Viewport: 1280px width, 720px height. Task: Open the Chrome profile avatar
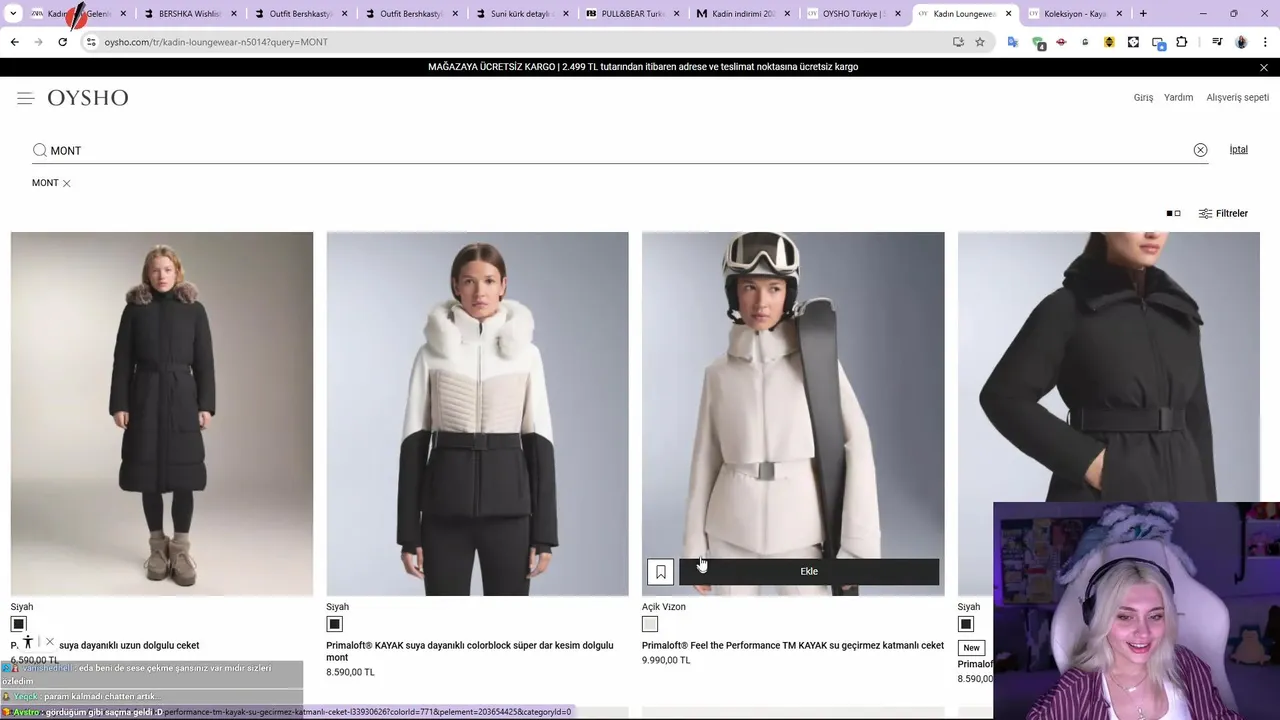click(1241, 42)
